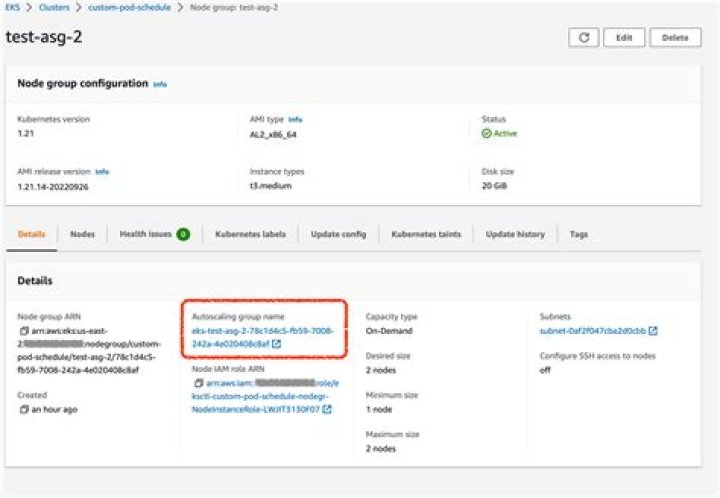Open the Autoscaling group name link

262,337
